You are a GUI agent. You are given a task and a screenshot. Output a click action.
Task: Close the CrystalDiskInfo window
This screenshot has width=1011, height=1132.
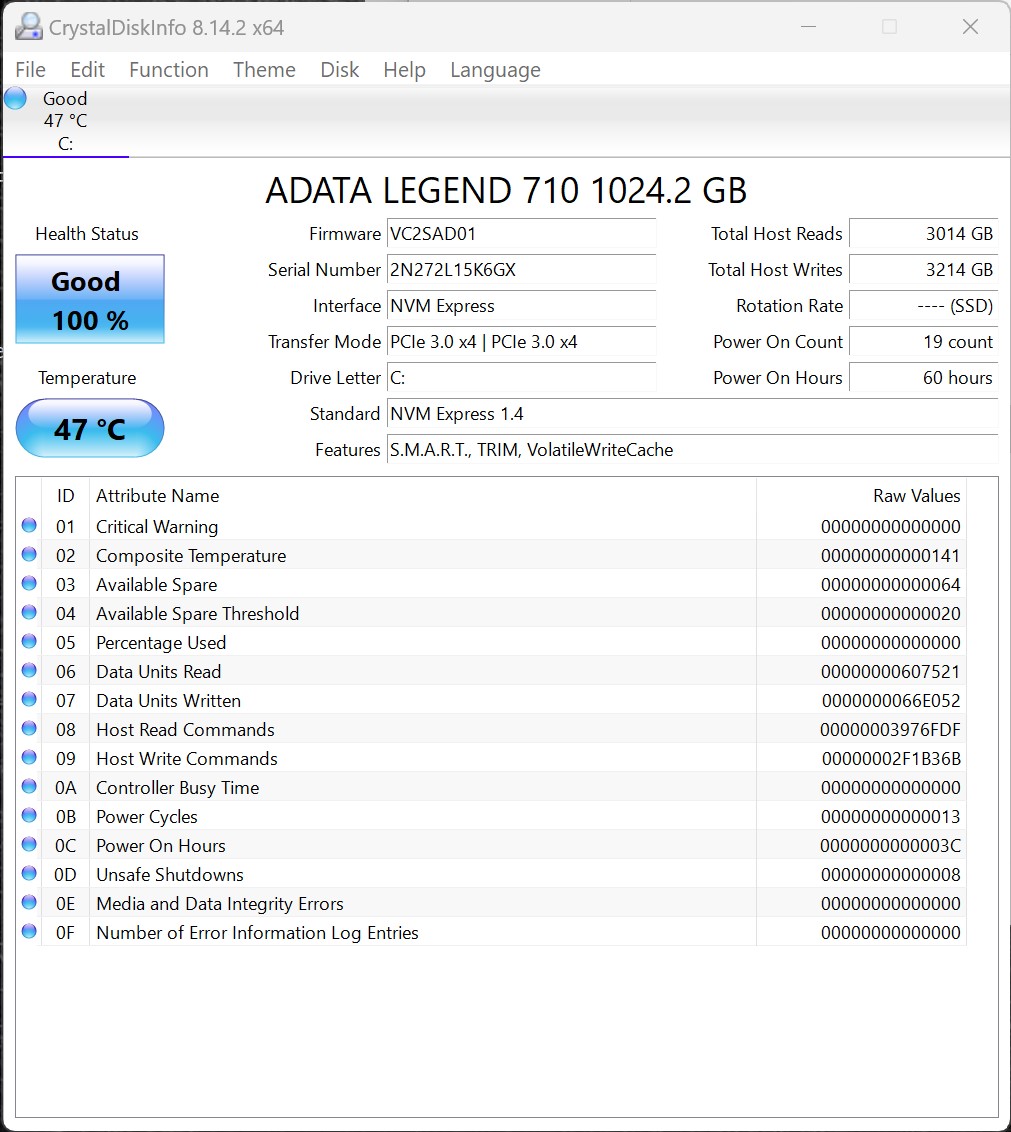click(x=971, y=27)
